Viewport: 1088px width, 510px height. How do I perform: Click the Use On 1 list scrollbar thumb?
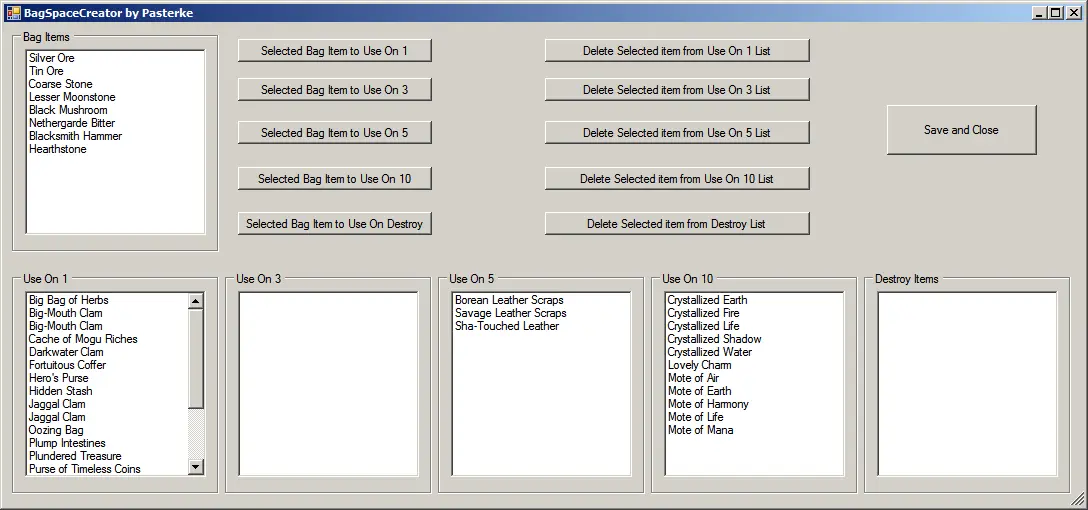tap(196, 358)
